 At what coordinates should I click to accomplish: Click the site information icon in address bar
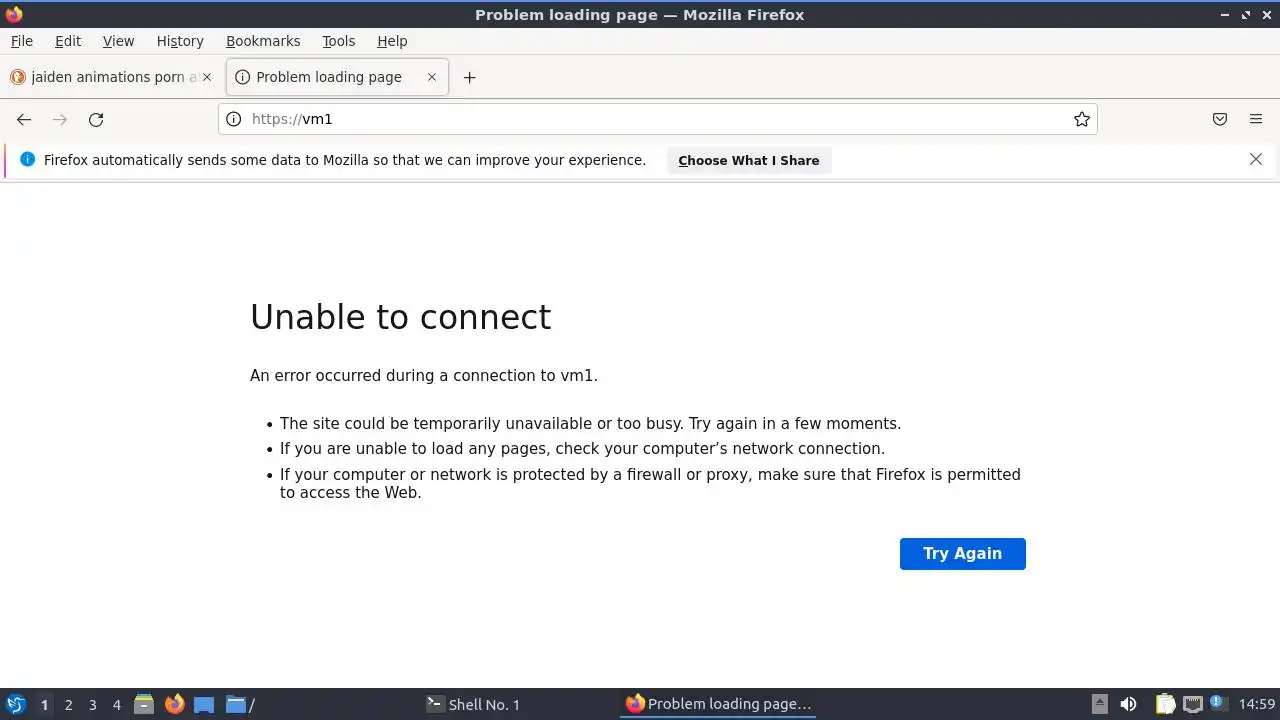point(234,119)
